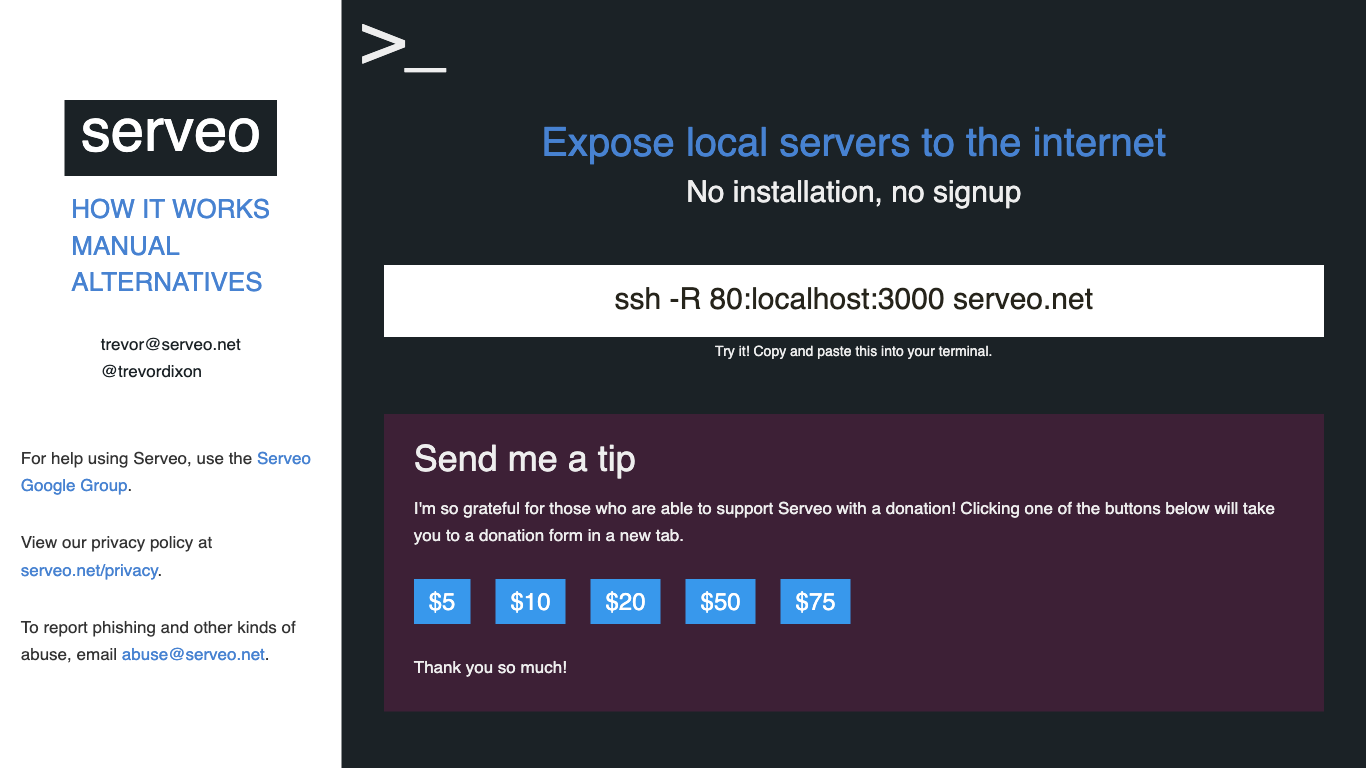Click the serveo logo
Viewport: 1366px width, 768px height.
point(171,138)
